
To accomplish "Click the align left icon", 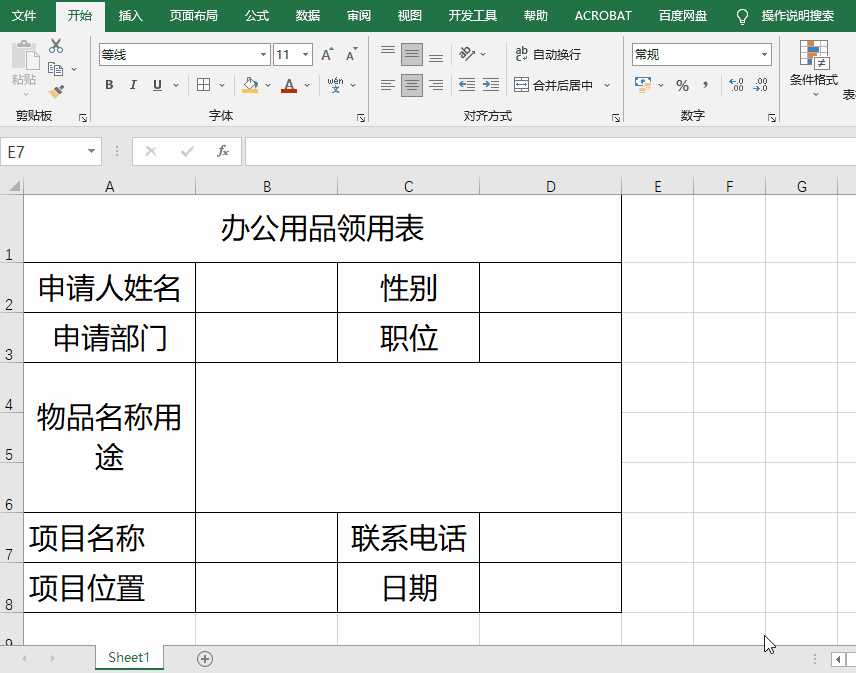I will pyautogui.click(x=388, y=85).
